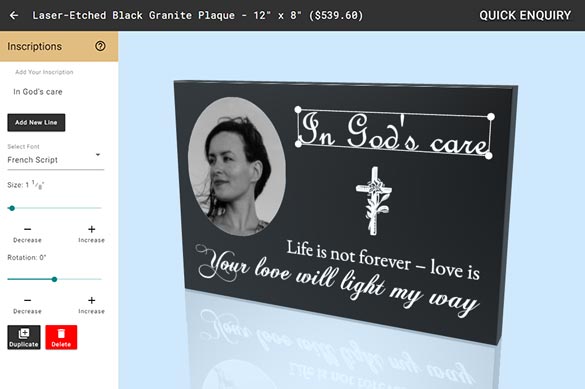The width and height of the screenshot is (585, 389).
Task: Decrease size with the minus icon
Action: [x=27, y=229]
